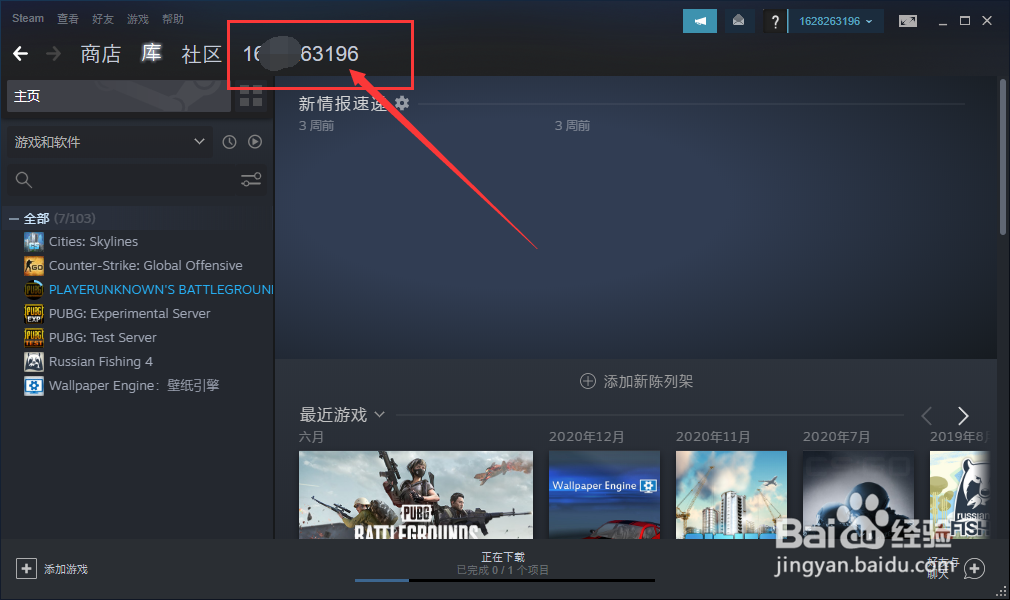The height and width of the screenshot is (600, 1010).
Task: Go to the 社区 tab
Action: coord(202,54)
